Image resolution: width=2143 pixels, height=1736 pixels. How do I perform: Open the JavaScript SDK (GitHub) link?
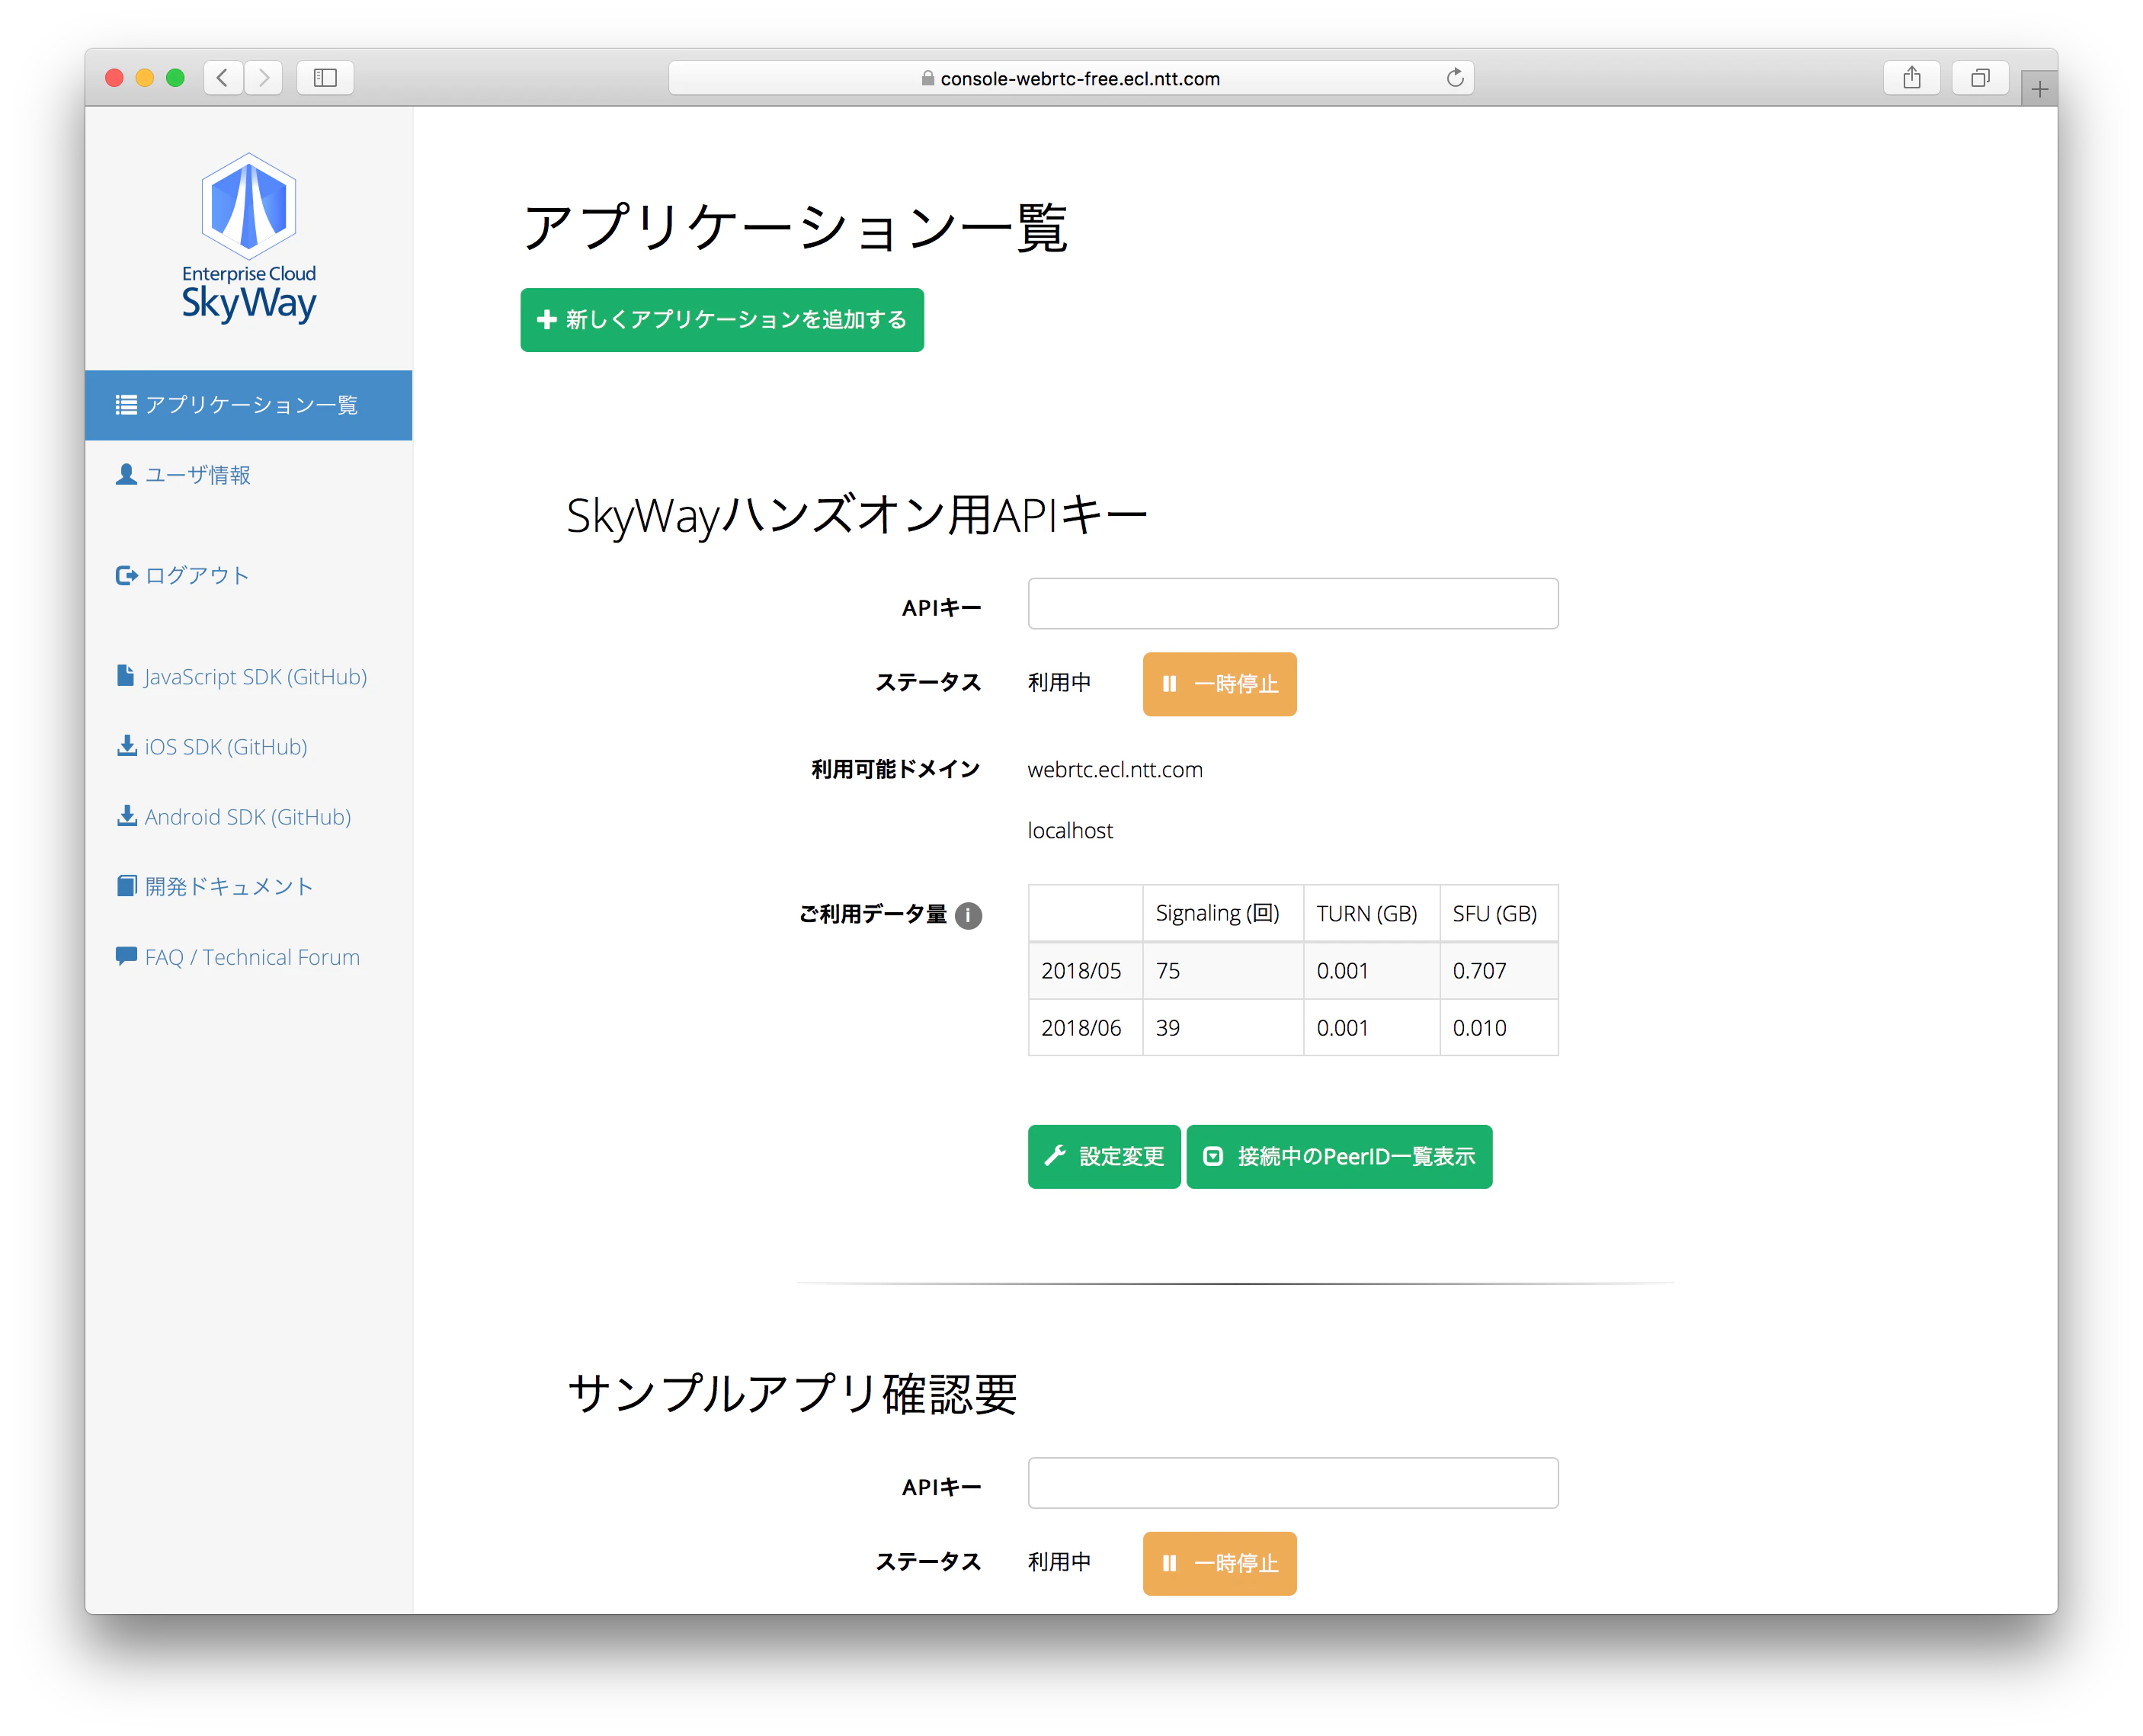click(x=242, y=676)
